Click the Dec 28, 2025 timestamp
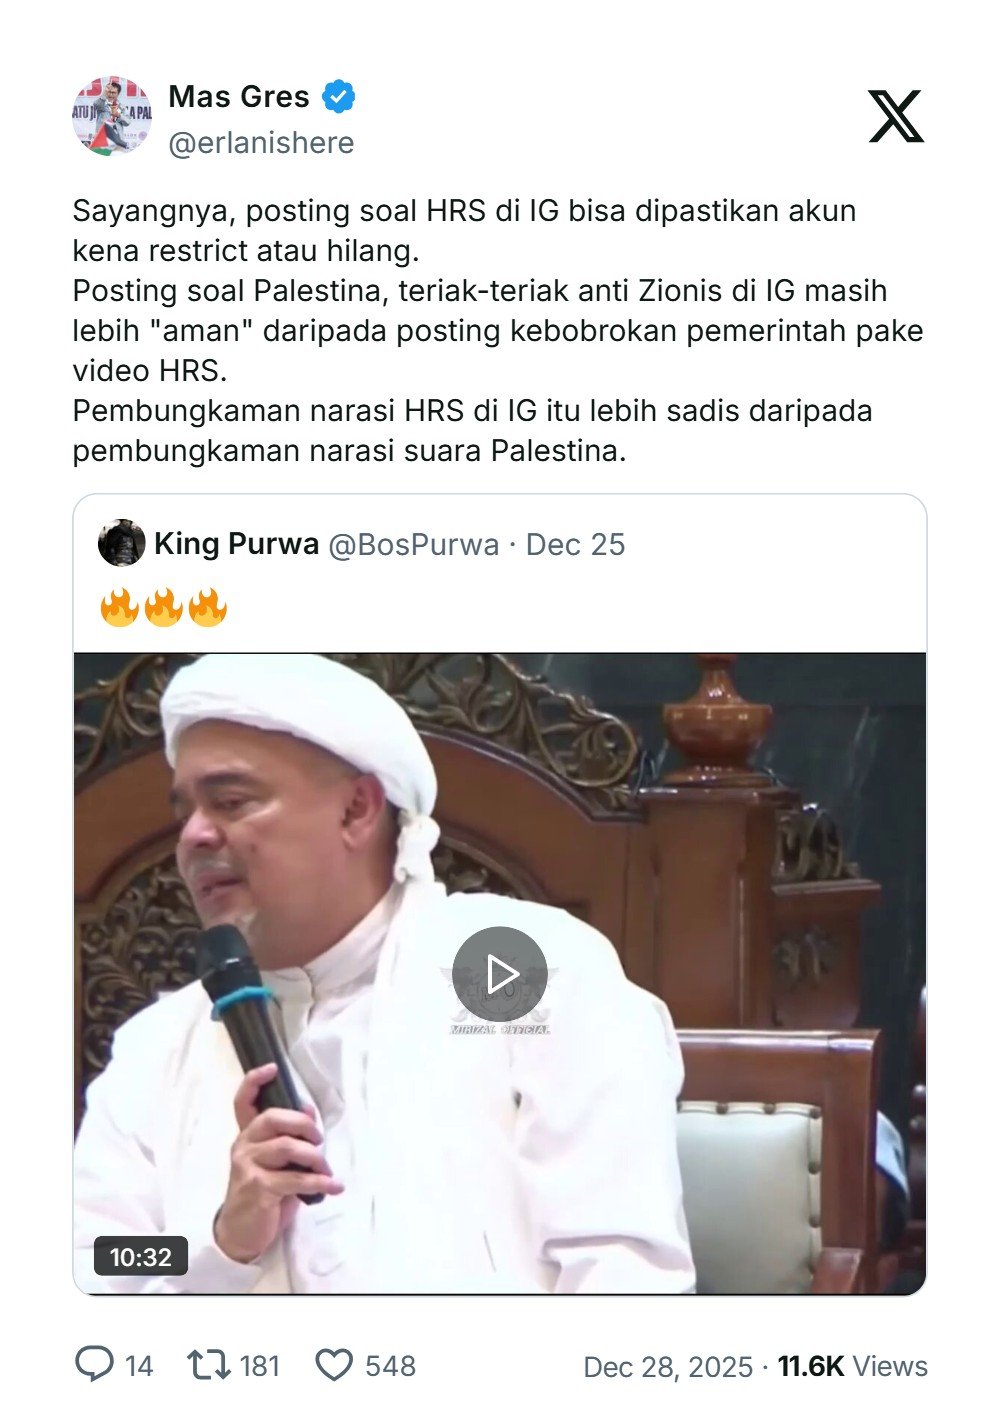Image resolution: width=996 pixels, height=1422 pixels. (668, 1367)
